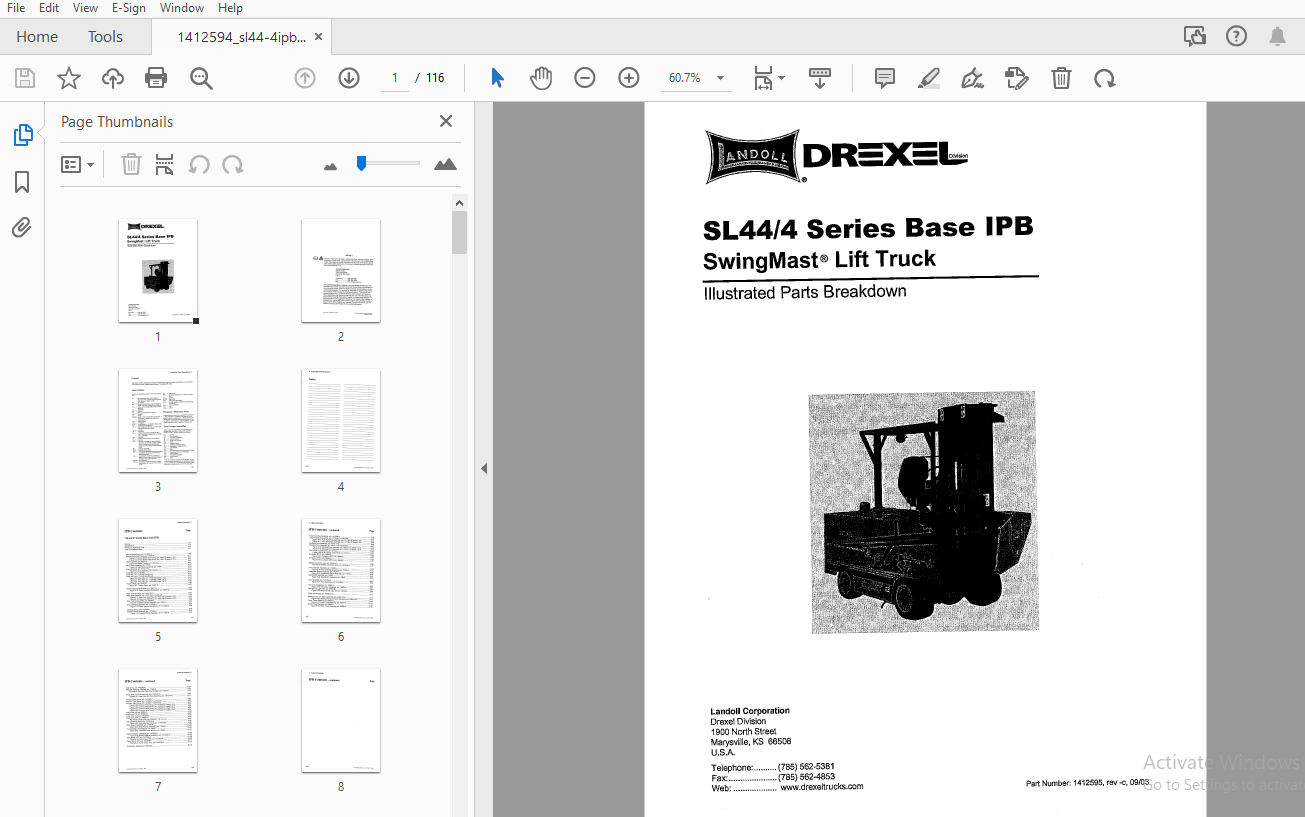Reduce thumbnail size with the small mountain icon
1305x817 pixels.
click(331, 166)
